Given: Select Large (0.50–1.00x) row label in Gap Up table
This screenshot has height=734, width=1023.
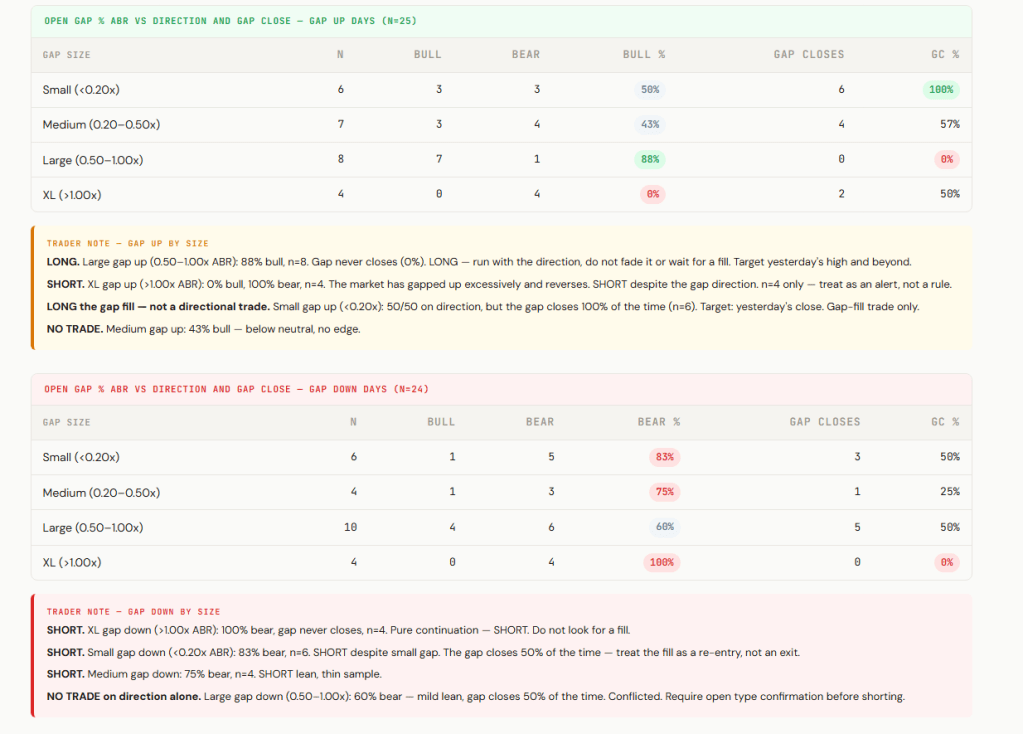Looking at the screenshot, I should pyautogui.click(x=93, y=160).
